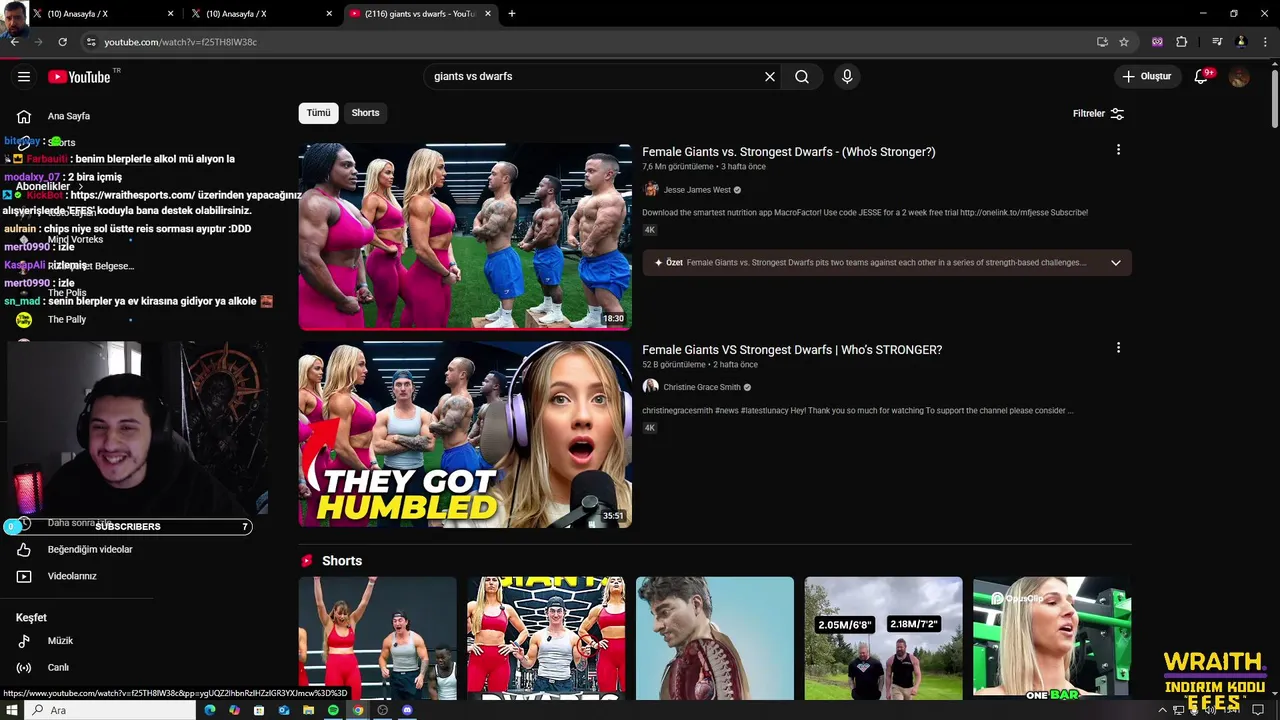
Task: Clear the search query with the X icon
Action: click(x=770, y=77)
